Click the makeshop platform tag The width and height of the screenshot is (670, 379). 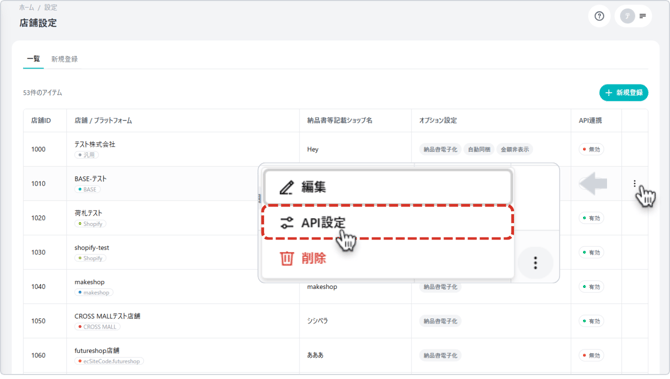(x=94, y=293)
